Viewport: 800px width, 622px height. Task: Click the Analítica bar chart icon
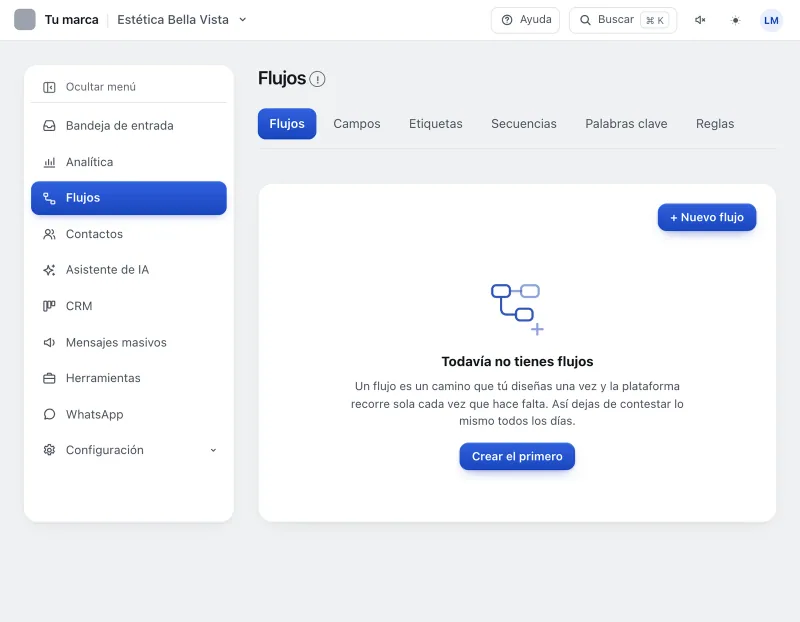tap(49, 162)
